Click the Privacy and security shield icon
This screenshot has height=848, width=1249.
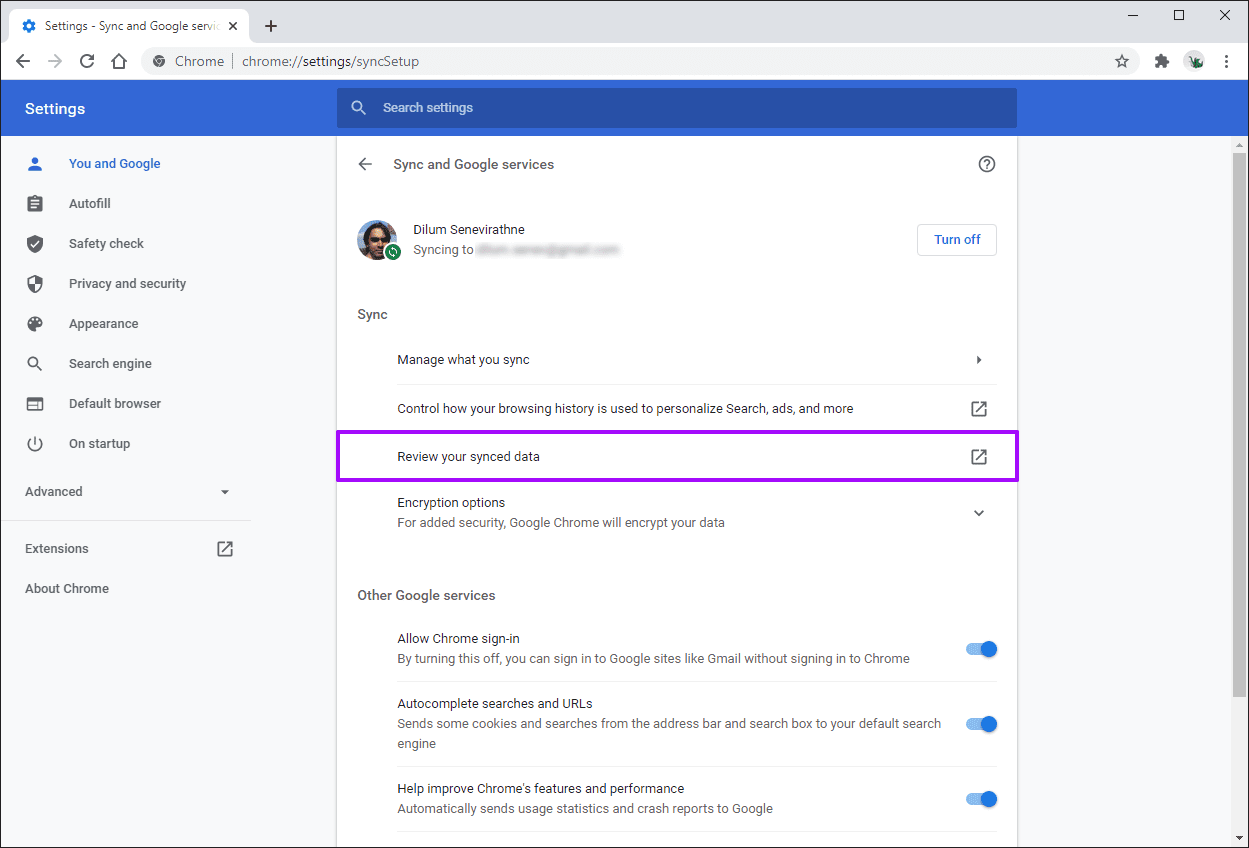pos(35,283)
